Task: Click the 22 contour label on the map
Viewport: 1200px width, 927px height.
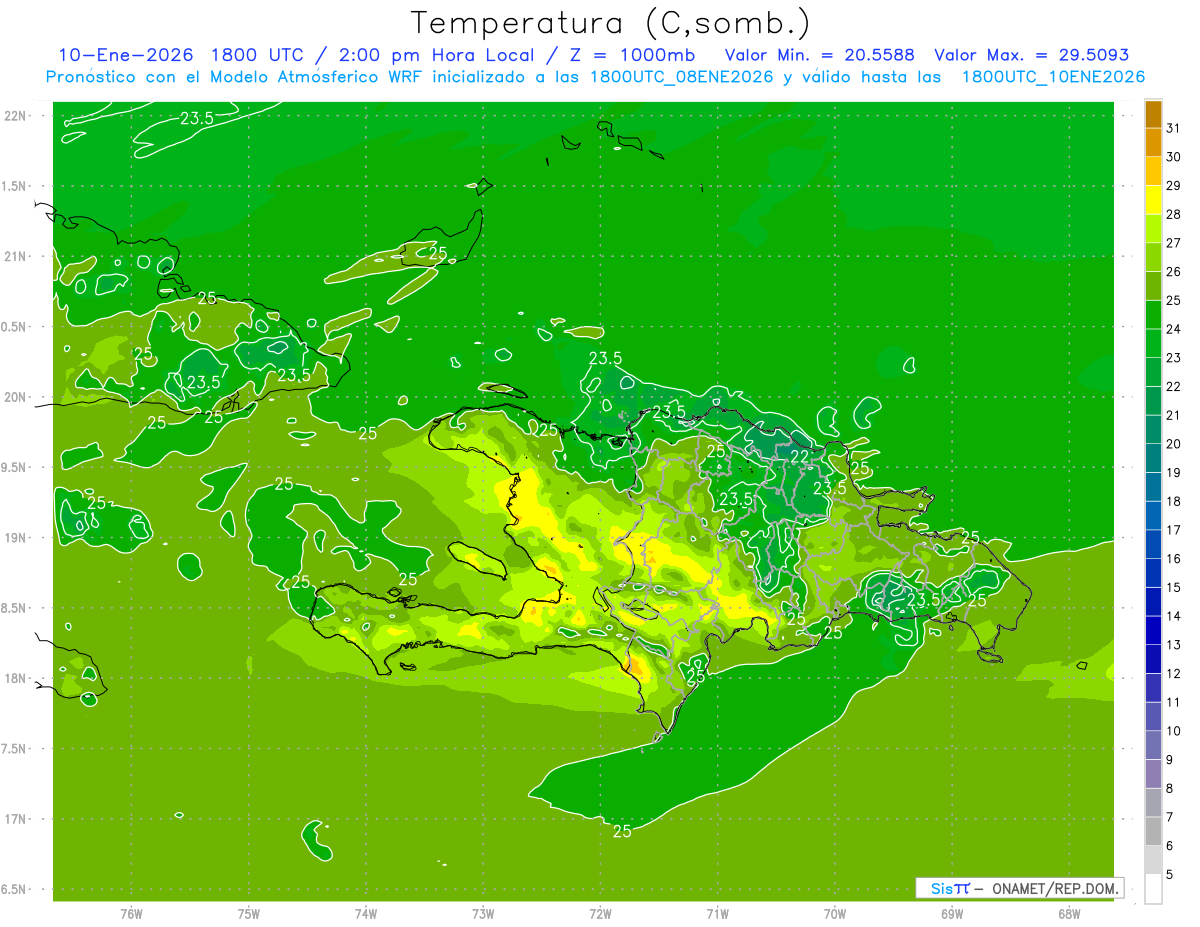Action: (800, 456)
